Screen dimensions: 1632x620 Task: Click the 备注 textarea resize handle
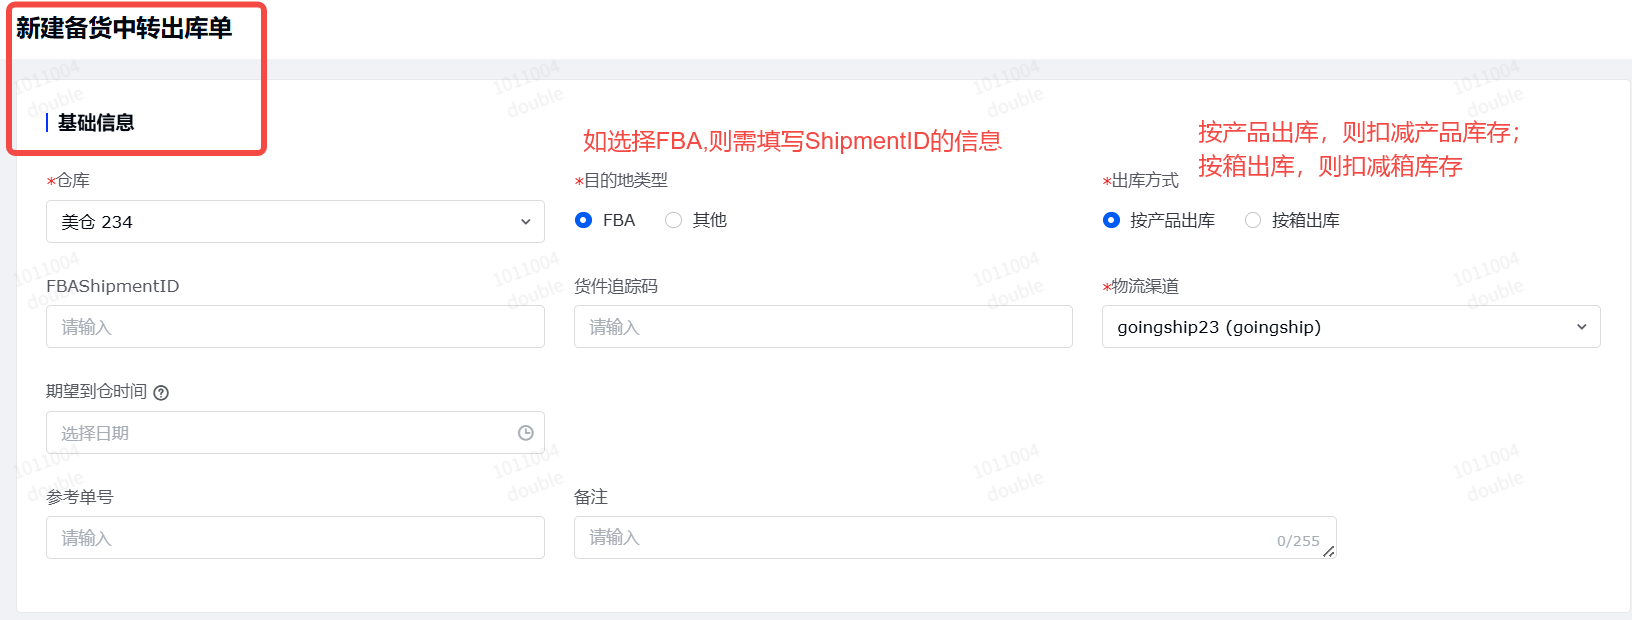tap(1328, 551)
